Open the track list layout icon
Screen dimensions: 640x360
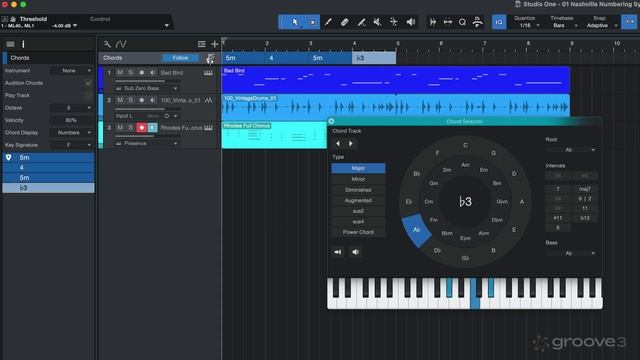pos(202,44)
